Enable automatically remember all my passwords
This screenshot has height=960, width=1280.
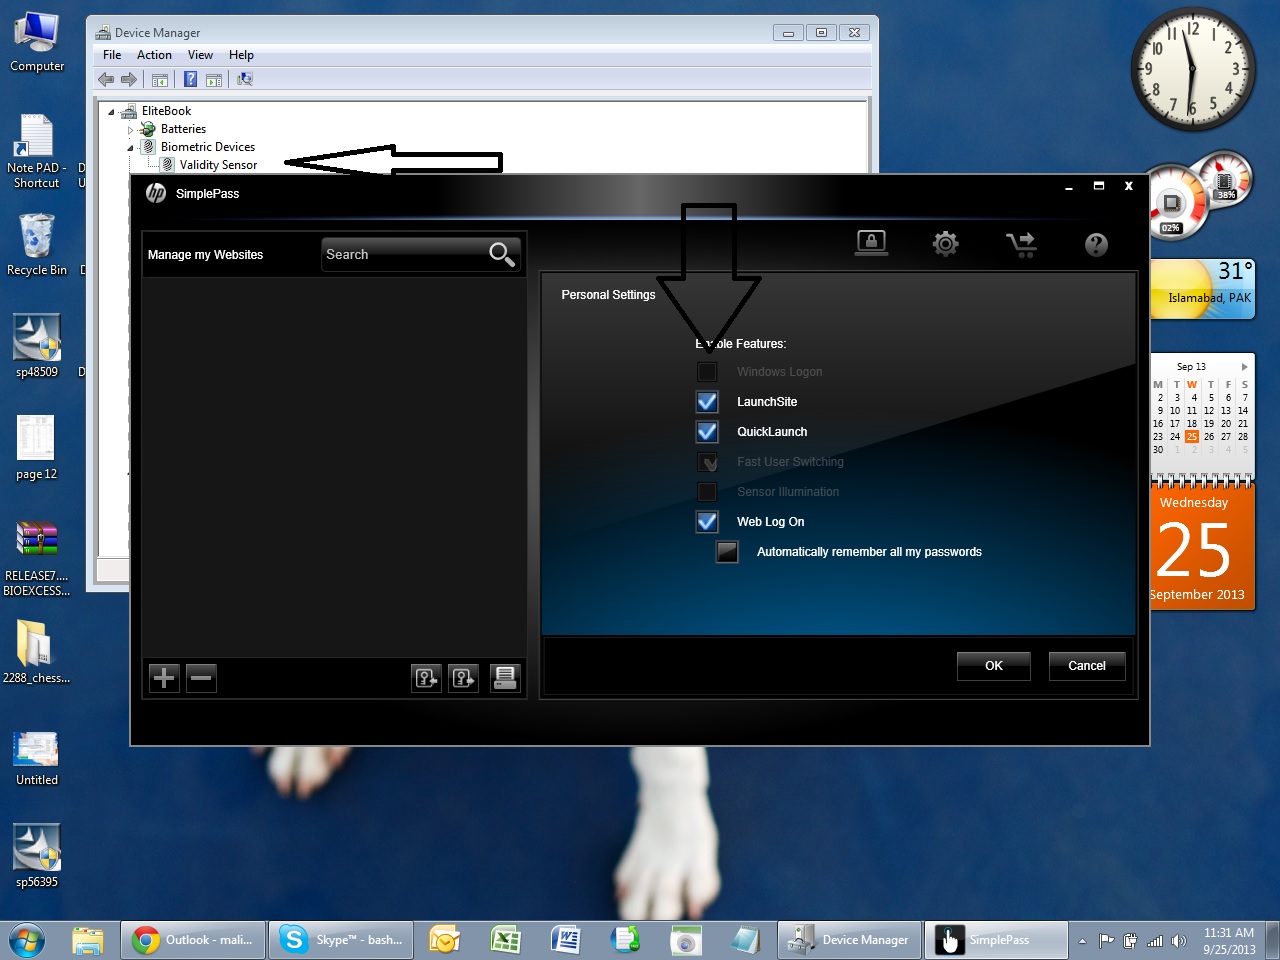pyautogui.click(x=727, y=552)
